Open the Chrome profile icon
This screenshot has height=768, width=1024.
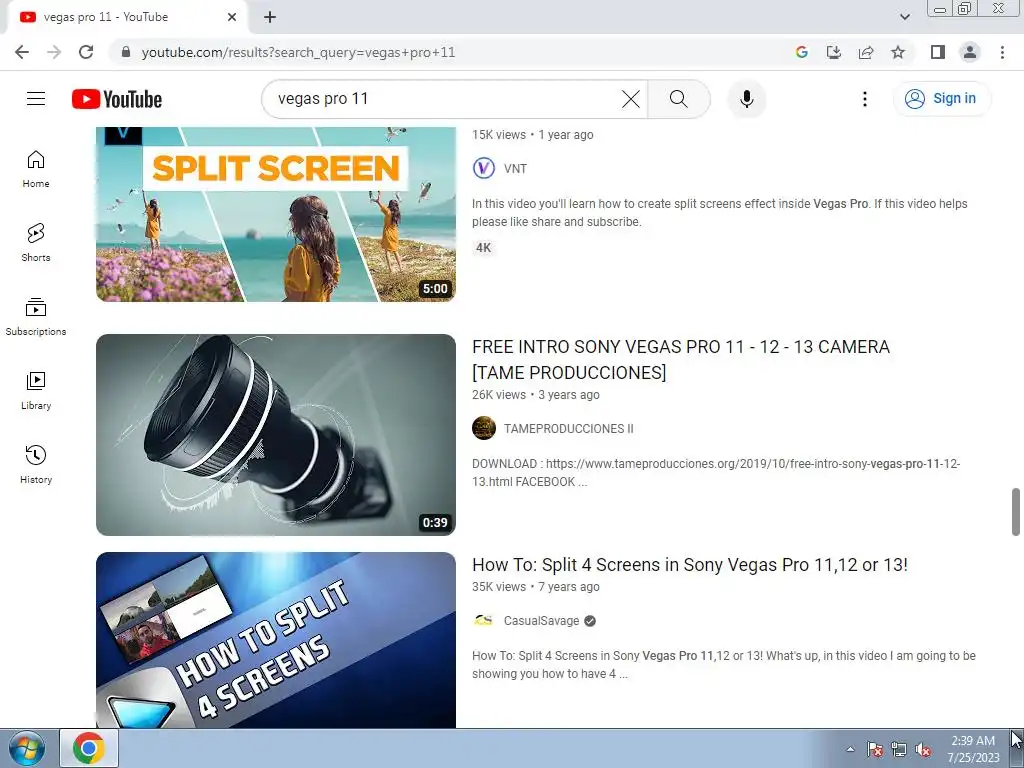(x=970, y=52)
